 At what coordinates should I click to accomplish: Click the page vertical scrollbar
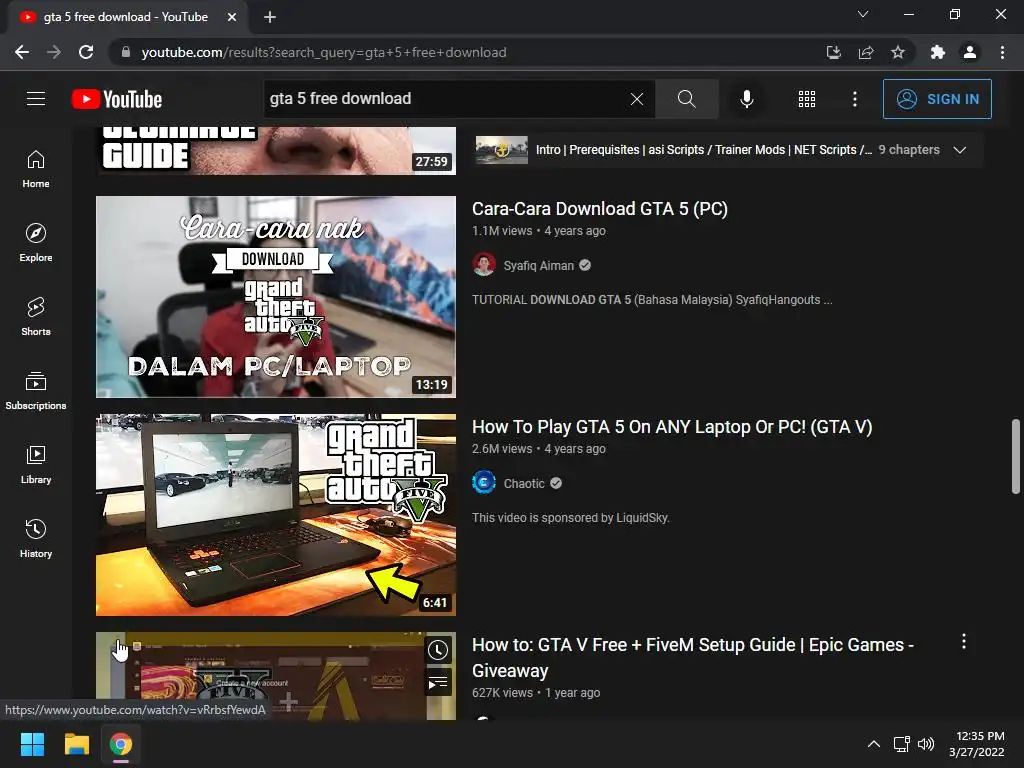1016,456
